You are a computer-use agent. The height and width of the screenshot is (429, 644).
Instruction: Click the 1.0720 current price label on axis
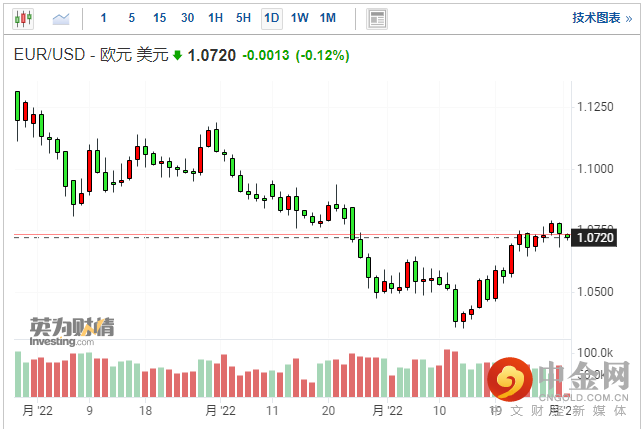tap(595, 237)
